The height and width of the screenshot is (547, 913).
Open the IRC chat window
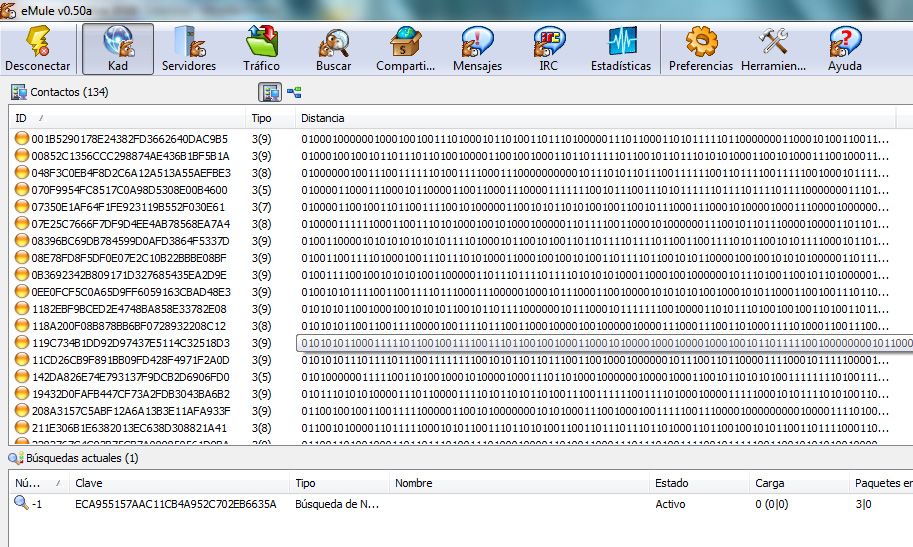[549, 49]
